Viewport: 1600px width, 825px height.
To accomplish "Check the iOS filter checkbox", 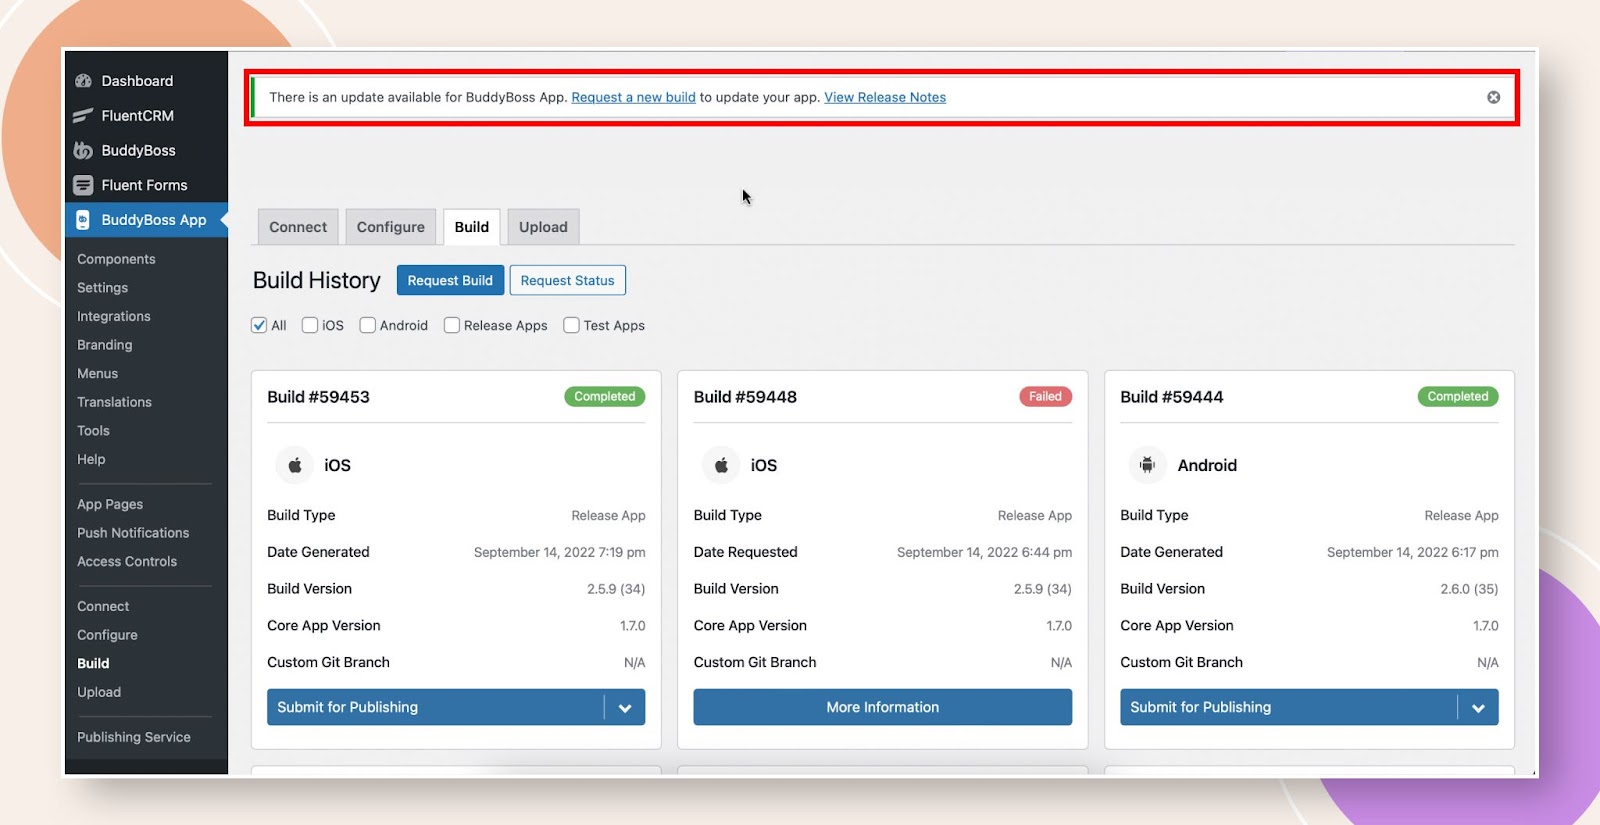I will pyautogui.click(x=310, y=325).
